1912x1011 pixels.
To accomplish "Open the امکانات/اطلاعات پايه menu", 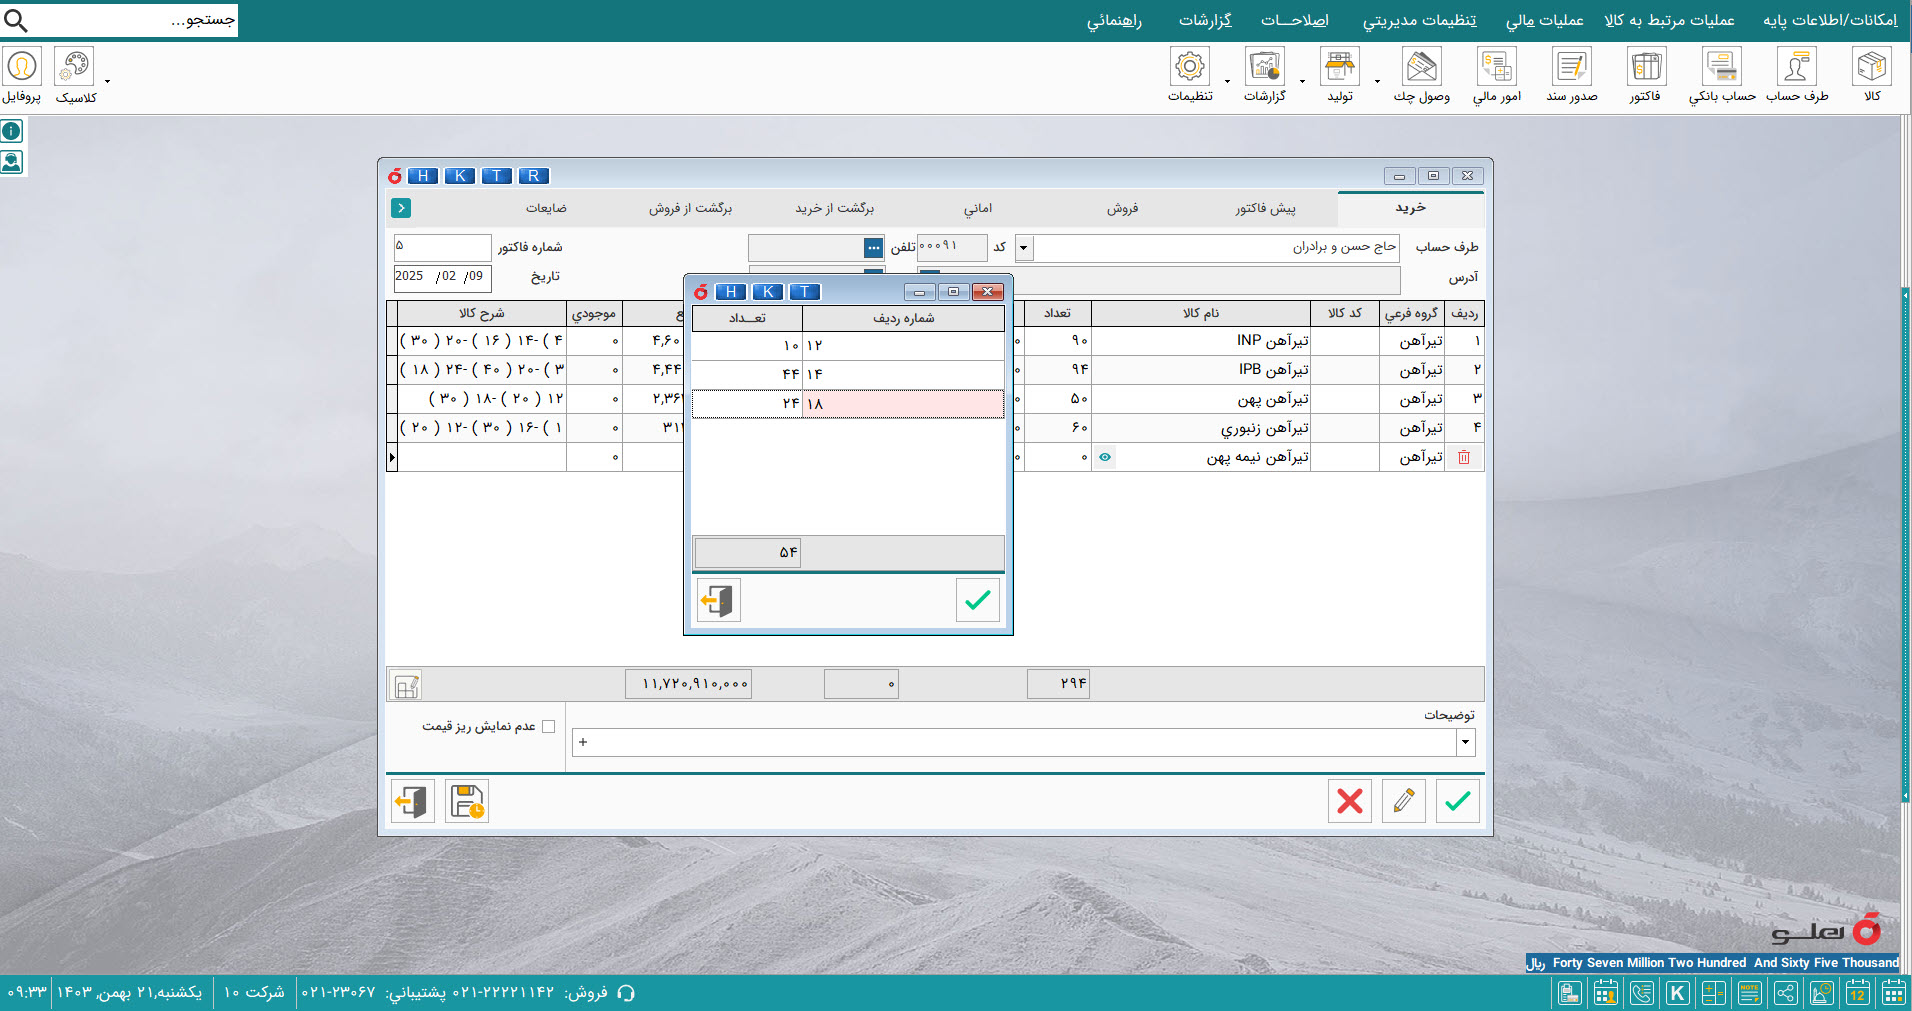I will [x=1830, y=20].
